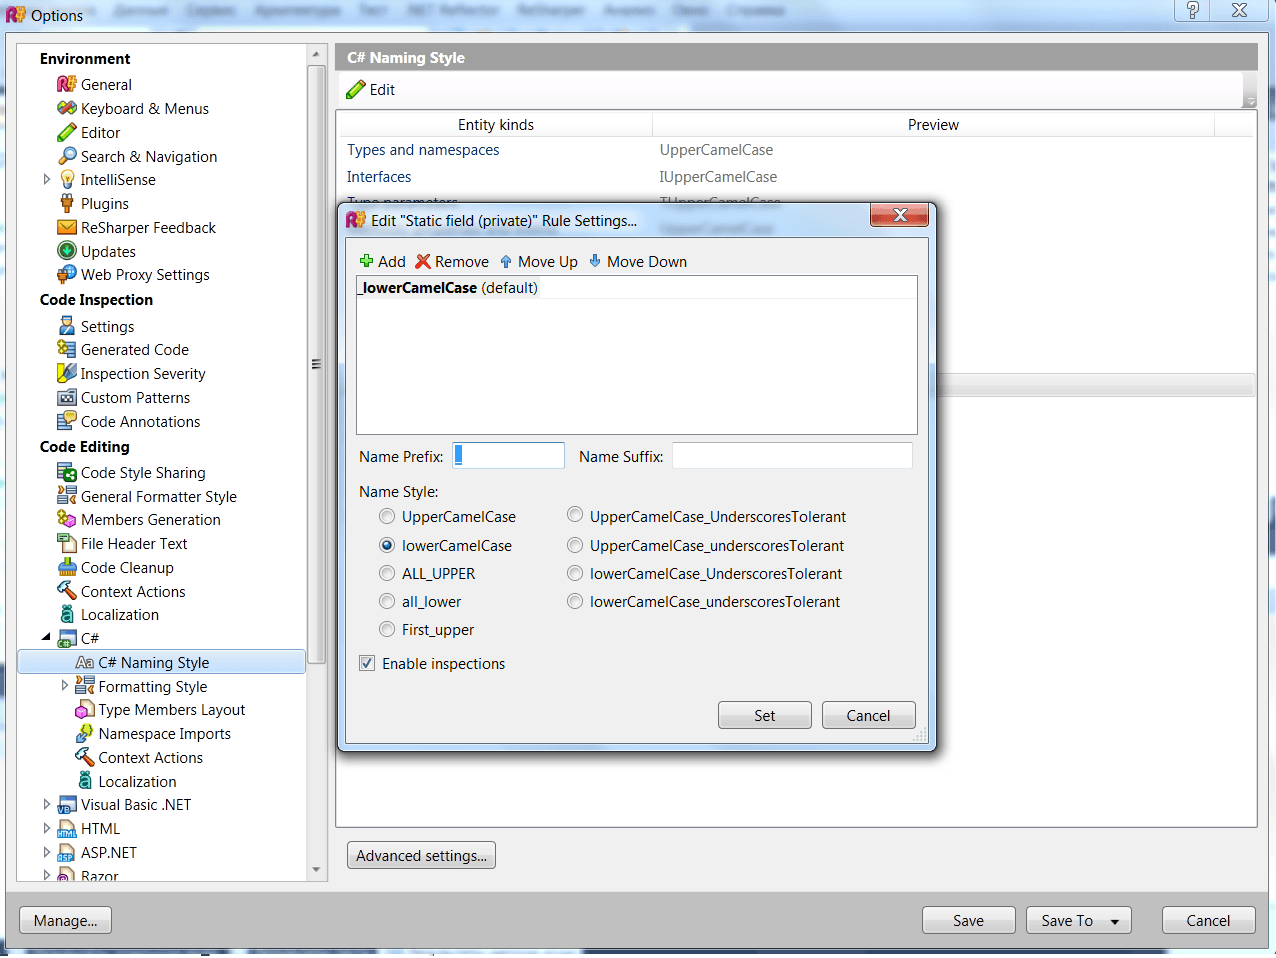Viewport: 1276px width, 958px height.
Task: Click the green Add plus icon
Action: point(366,262)
